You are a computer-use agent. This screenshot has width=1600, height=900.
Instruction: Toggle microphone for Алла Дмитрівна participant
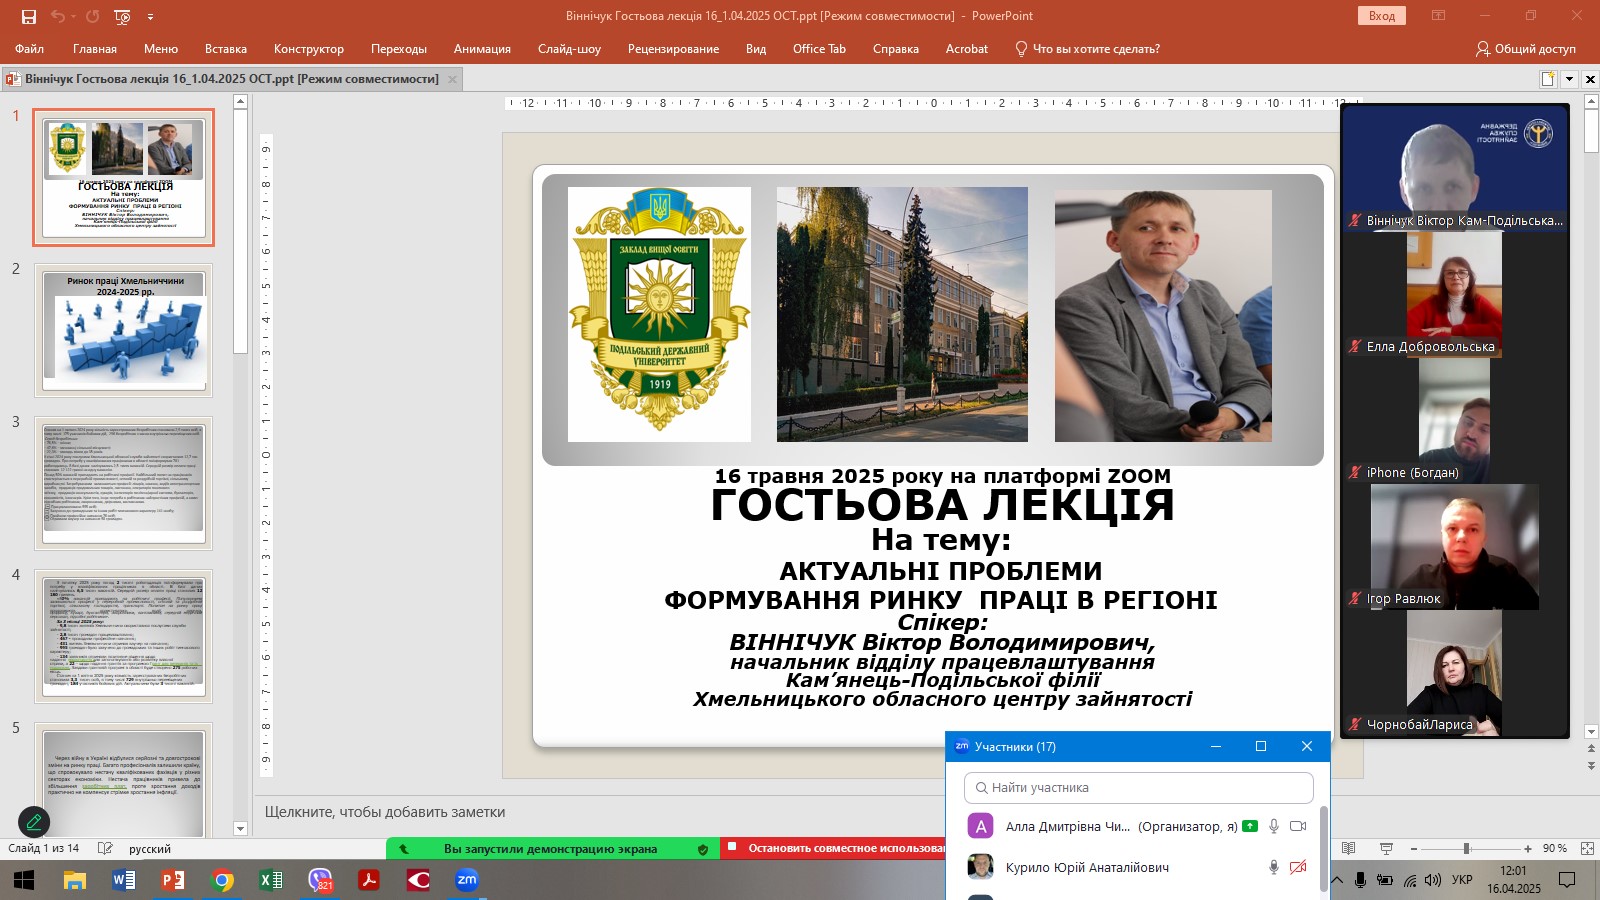coord(1273,826)
